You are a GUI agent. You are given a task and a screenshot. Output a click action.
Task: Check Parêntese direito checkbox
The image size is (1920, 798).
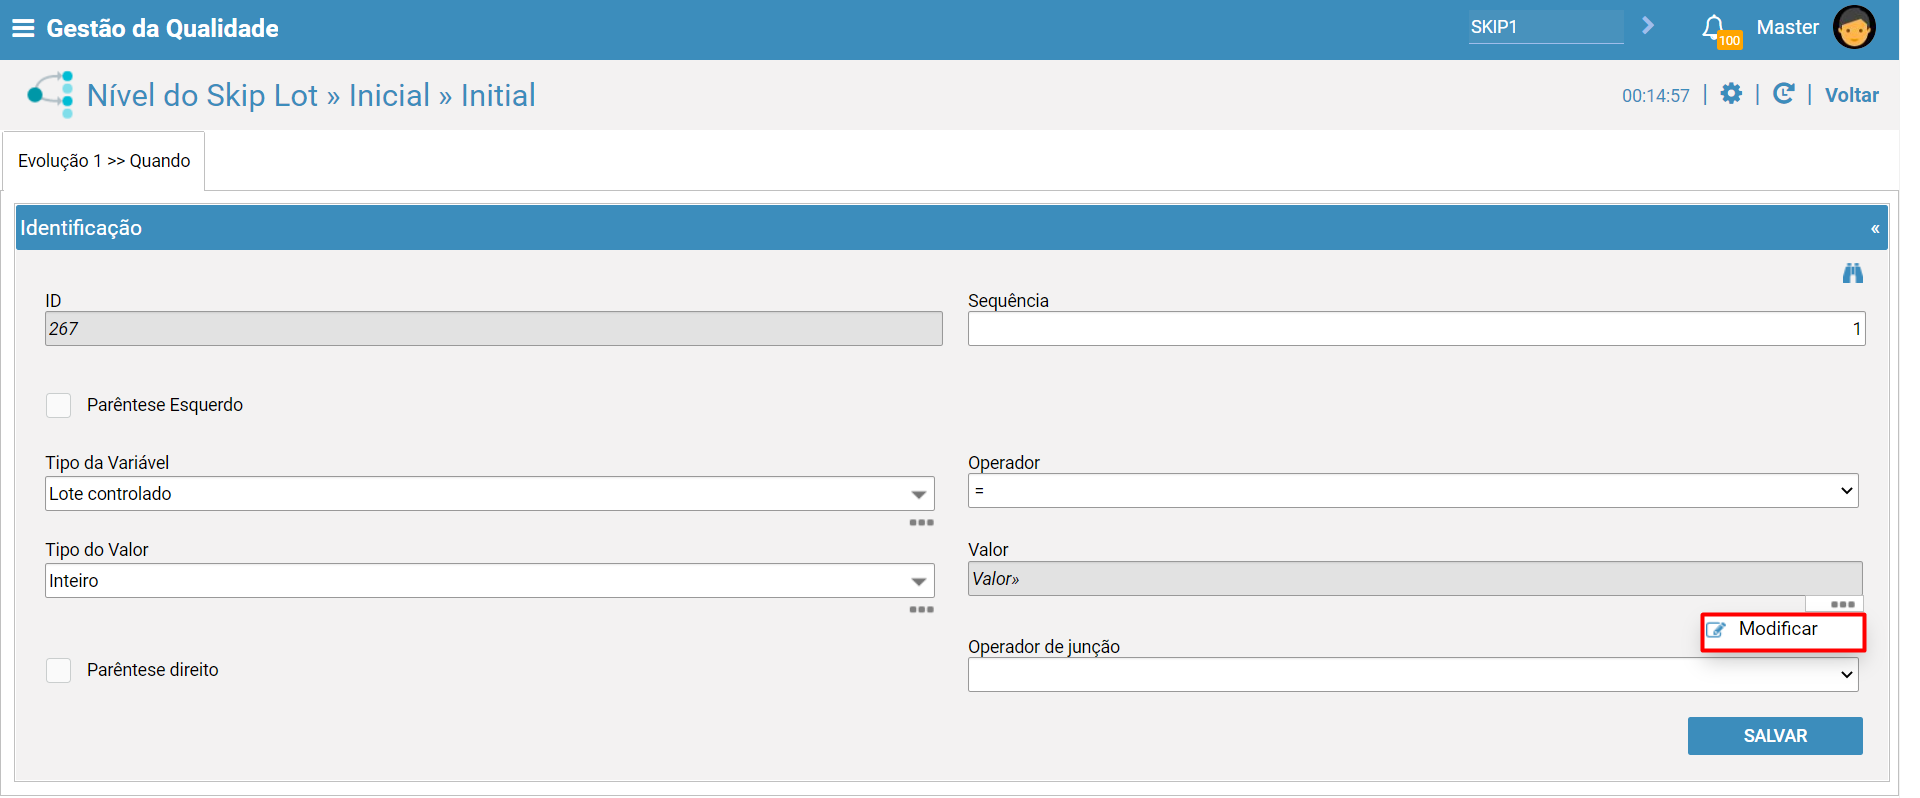pos(59,670)
